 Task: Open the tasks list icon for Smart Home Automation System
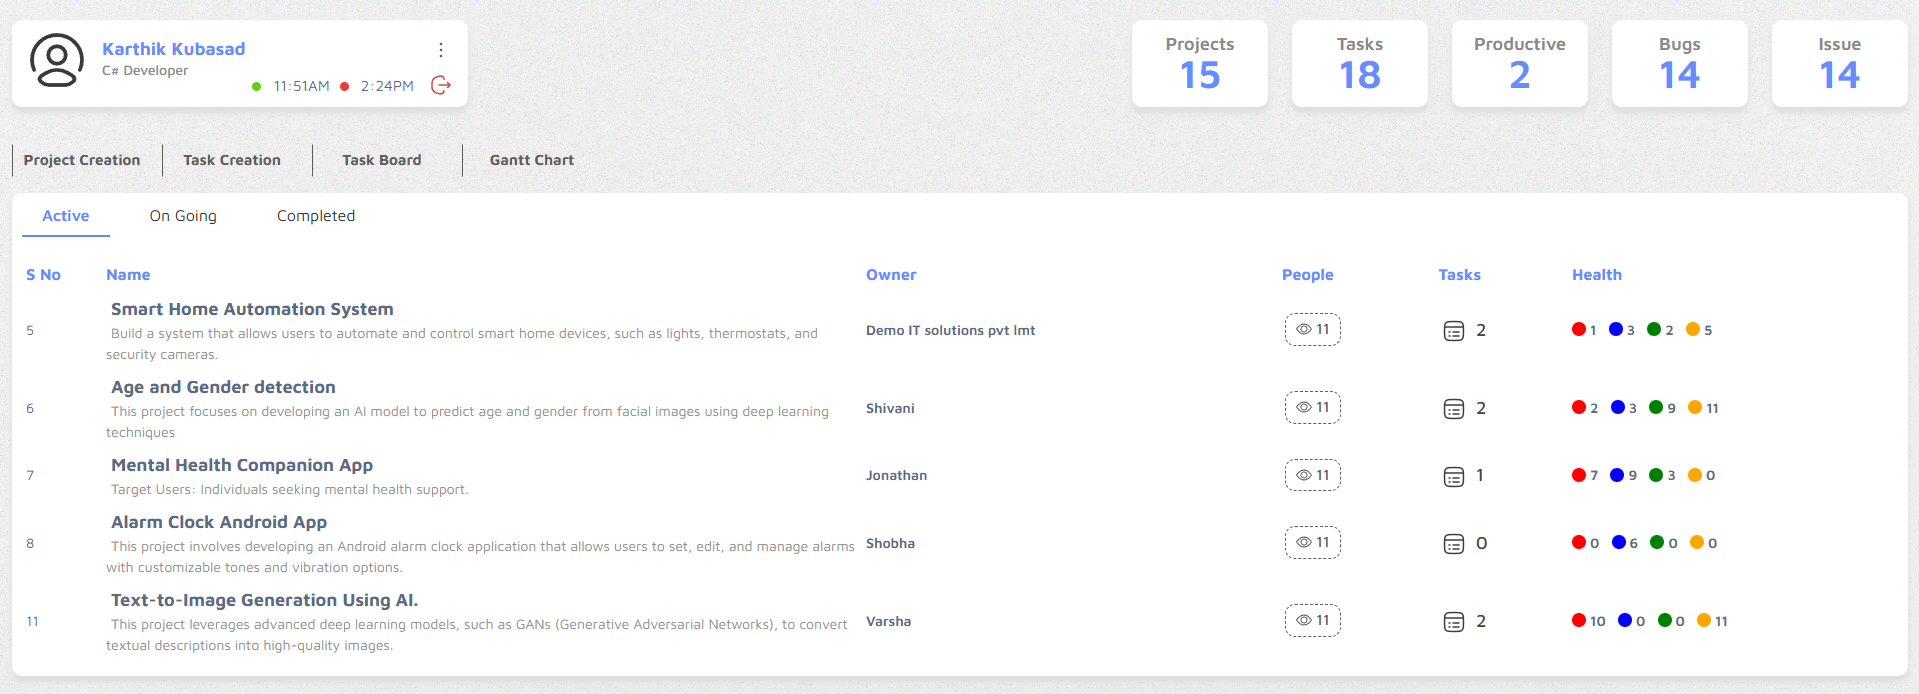tap(1454, 331)
